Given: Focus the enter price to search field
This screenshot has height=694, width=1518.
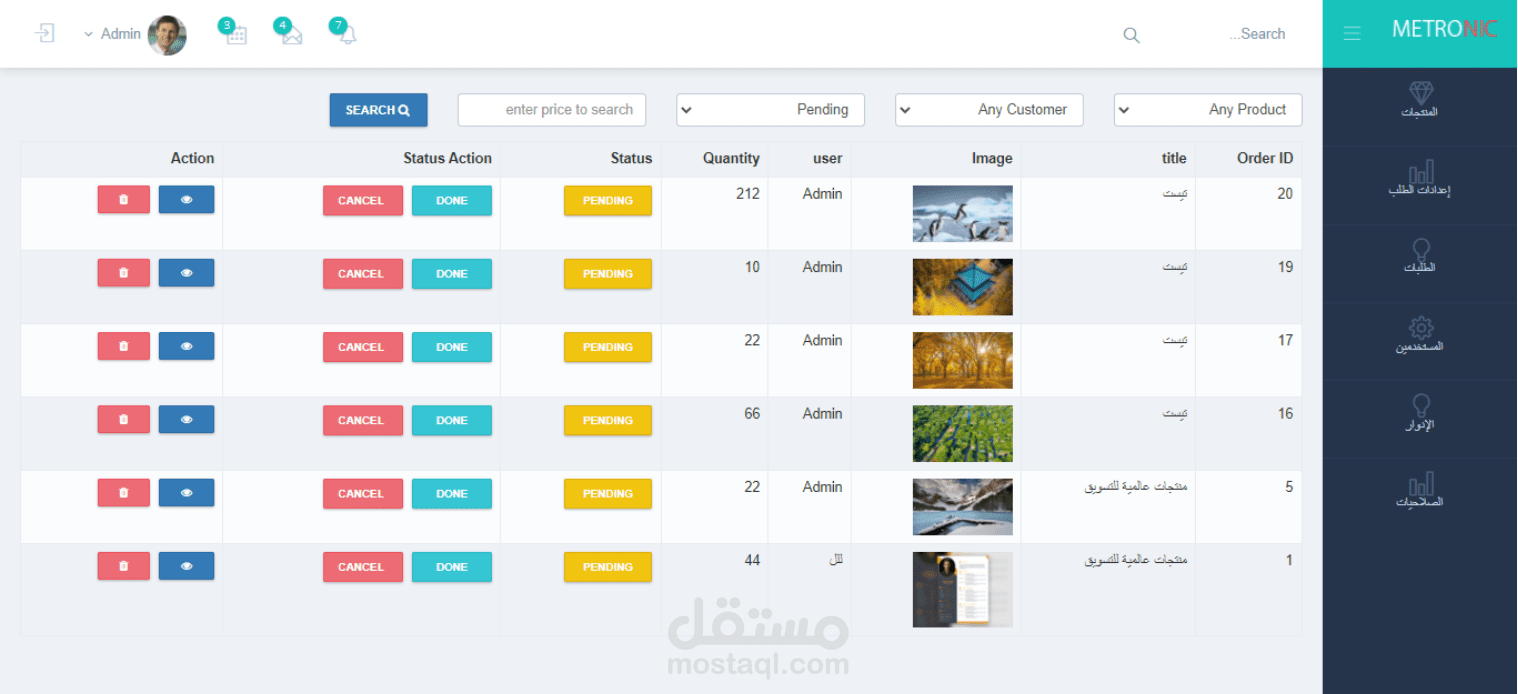Looking at the screenshot, I should 552,110.
